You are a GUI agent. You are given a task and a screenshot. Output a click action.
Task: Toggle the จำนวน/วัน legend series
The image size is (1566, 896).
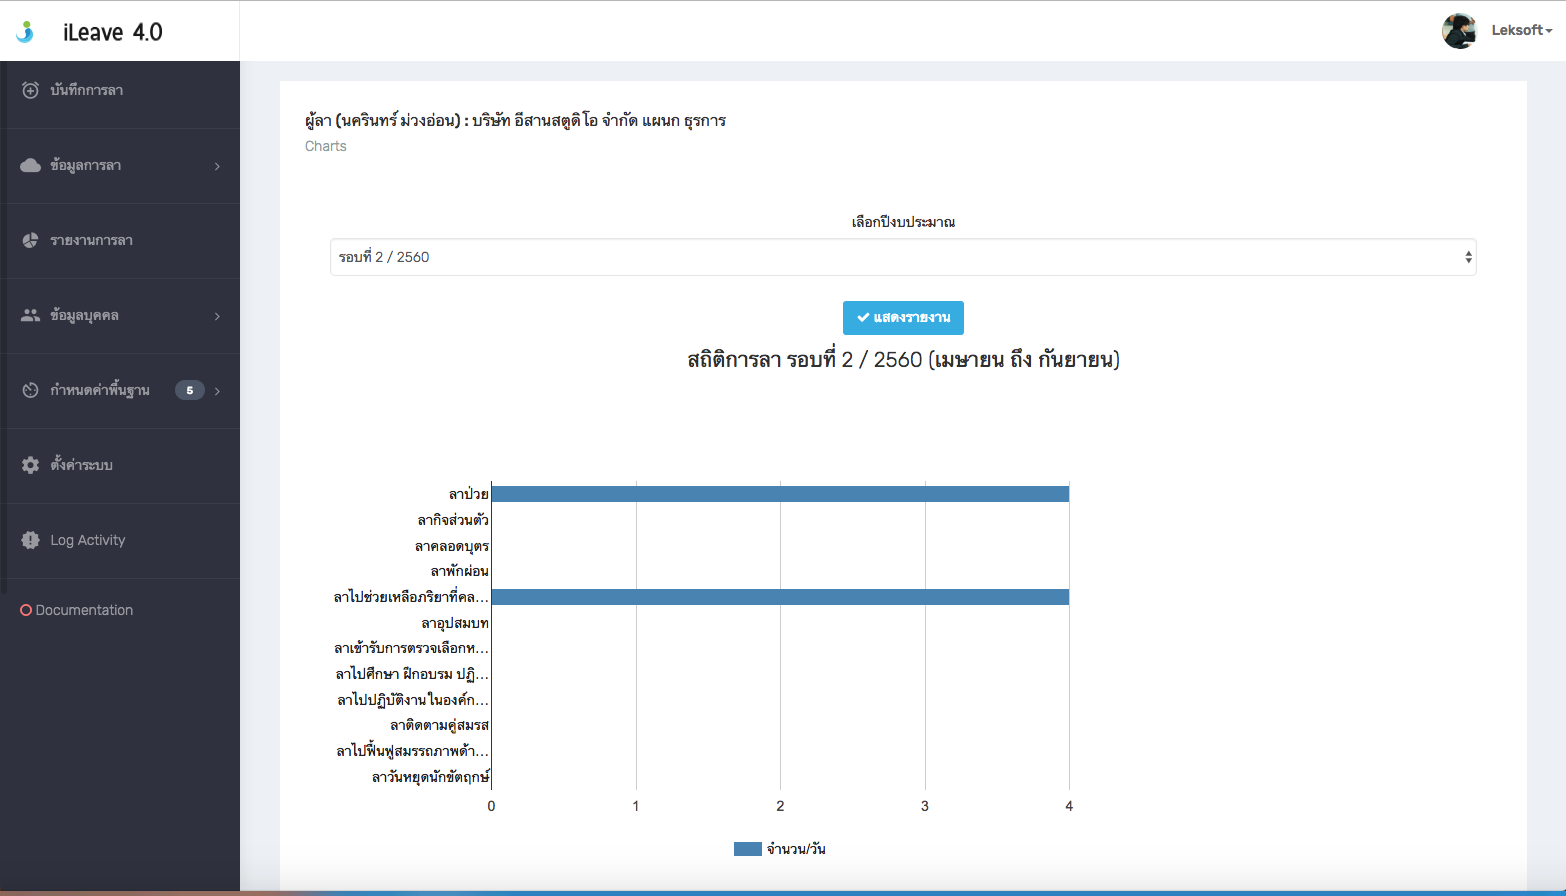tap(780, 849)
